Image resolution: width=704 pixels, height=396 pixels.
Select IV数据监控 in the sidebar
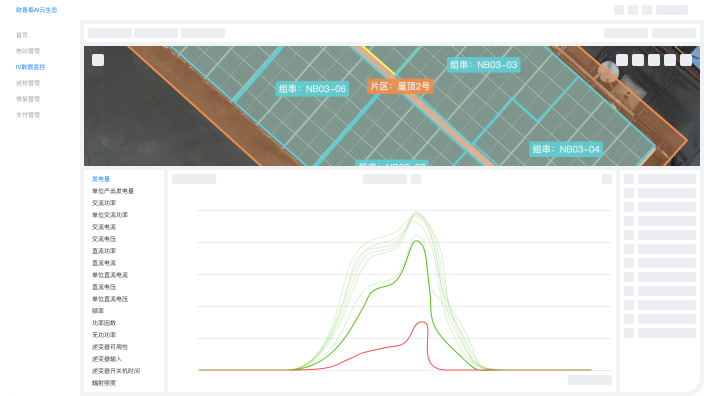click(30, 67)
